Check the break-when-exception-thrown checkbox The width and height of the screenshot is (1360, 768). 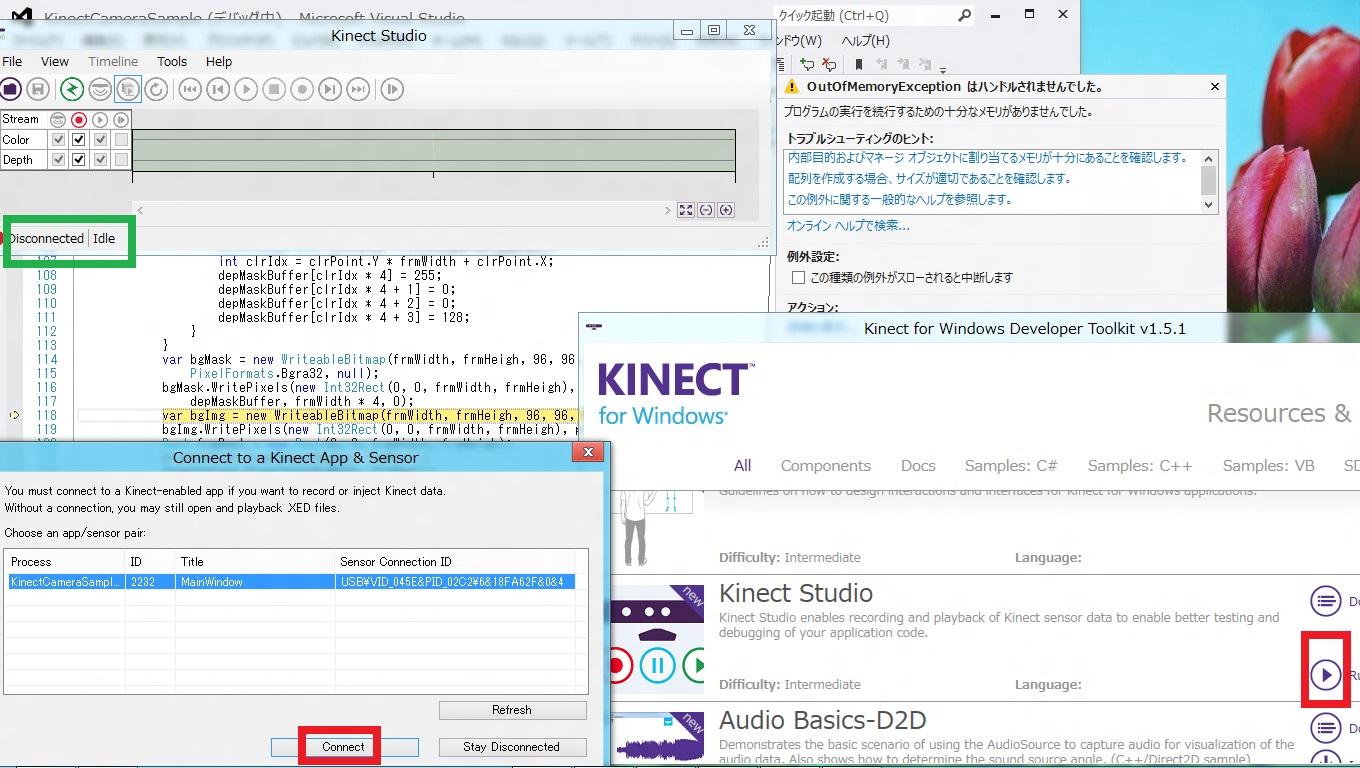[798, 277]
